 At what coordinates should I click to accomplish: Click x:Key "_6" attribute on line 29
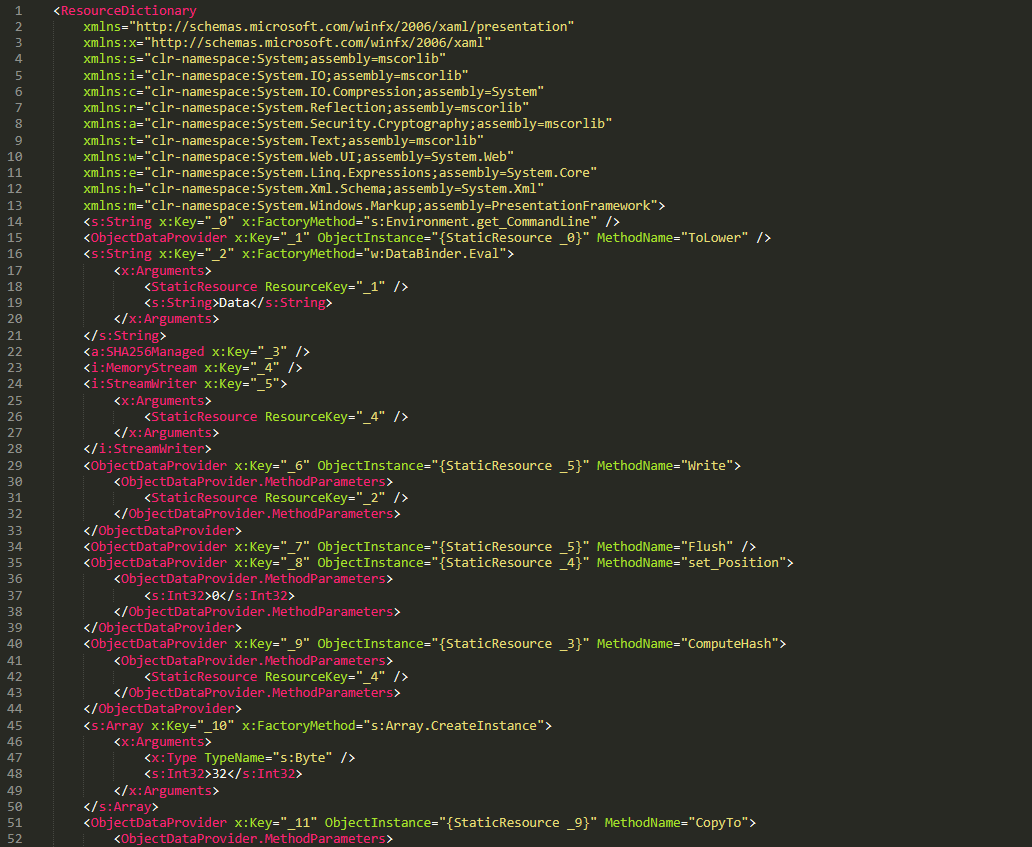point(272,466)
